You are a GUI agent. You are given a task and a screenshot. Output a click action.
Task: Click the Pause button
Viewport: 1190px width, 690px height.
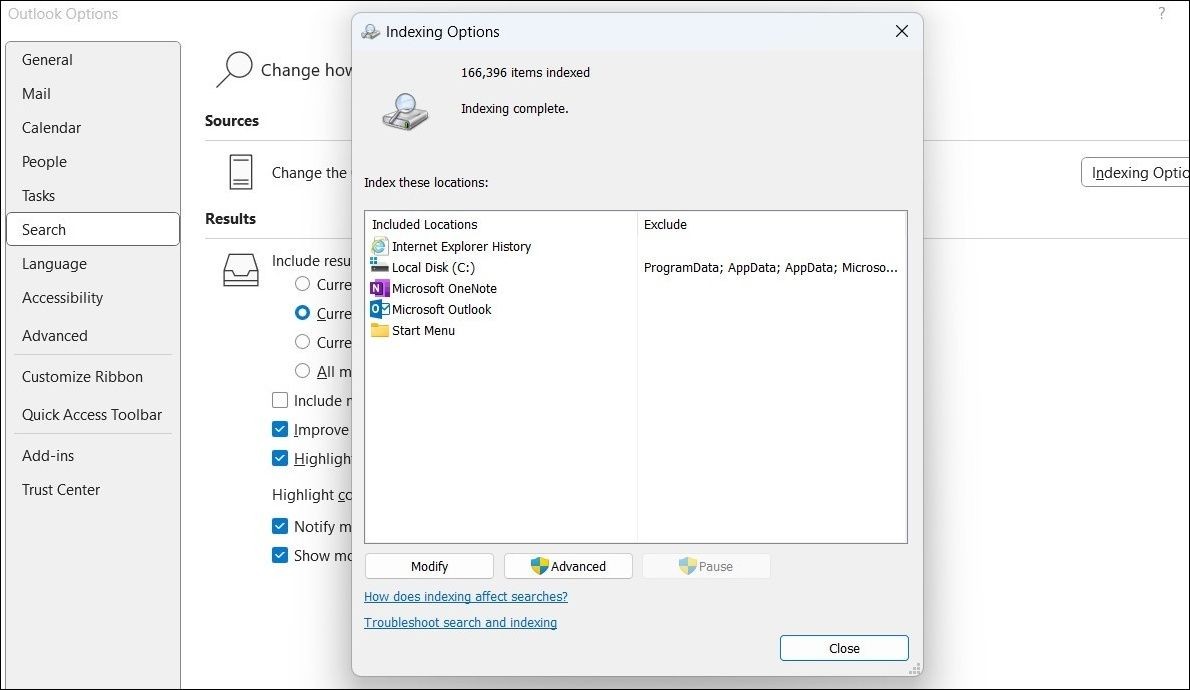(x=707, y=566)
